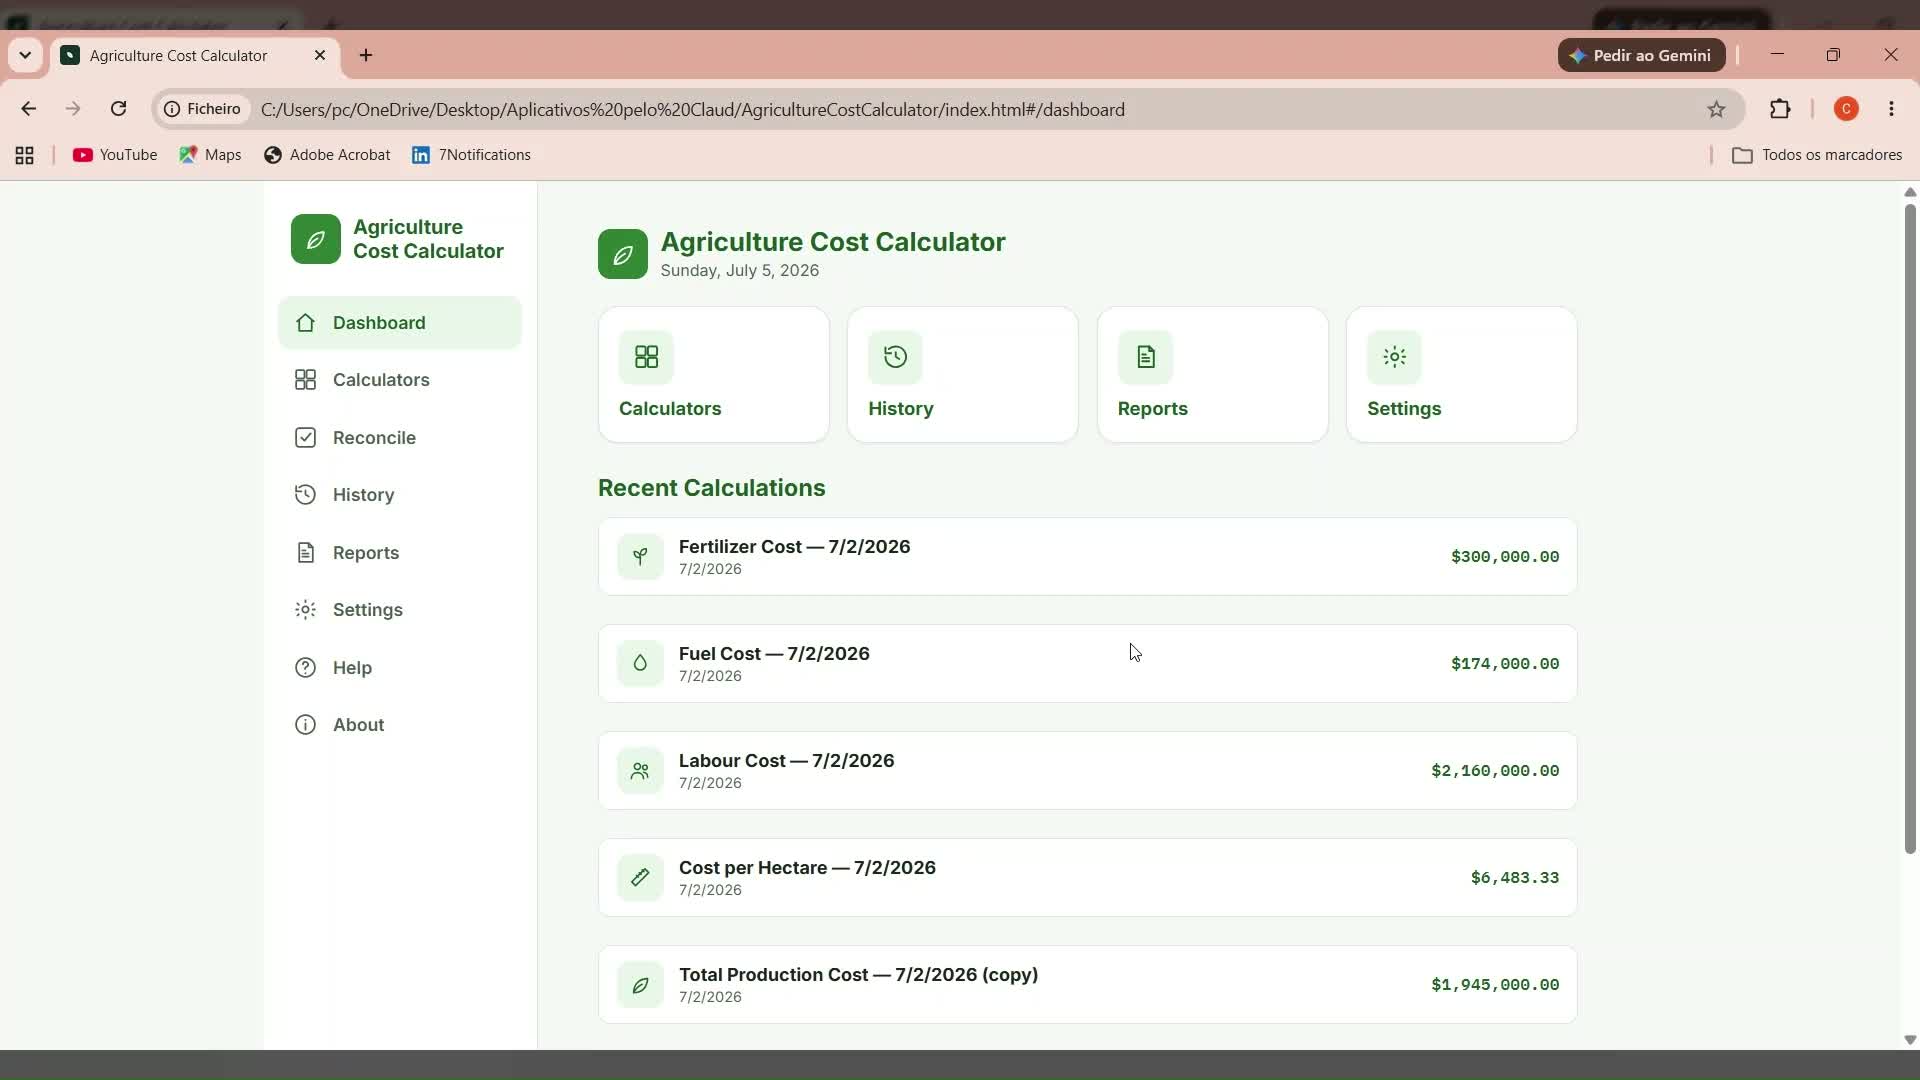Image resolution: width=1920 pixels, height=1080 pixels.
Task: Click the History card clock icon
Action: point(895,357)
